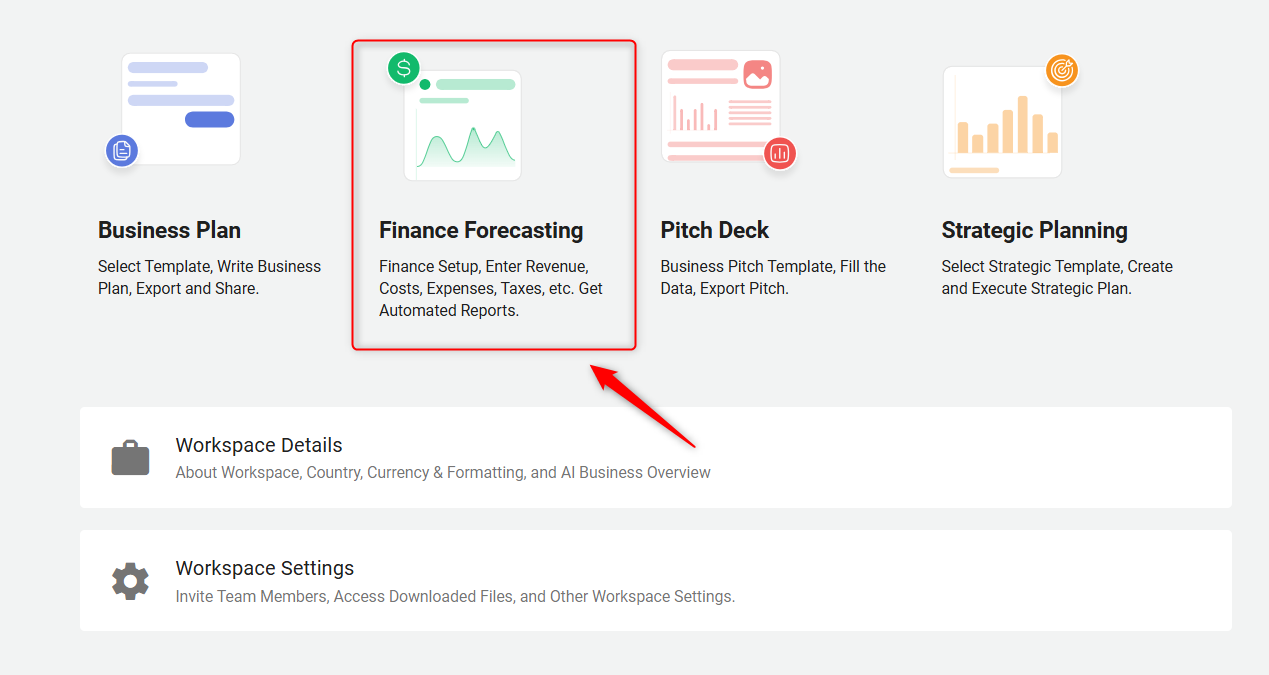
Task: Click the blue button in Business Plan illustration
Action: (209, 120)
